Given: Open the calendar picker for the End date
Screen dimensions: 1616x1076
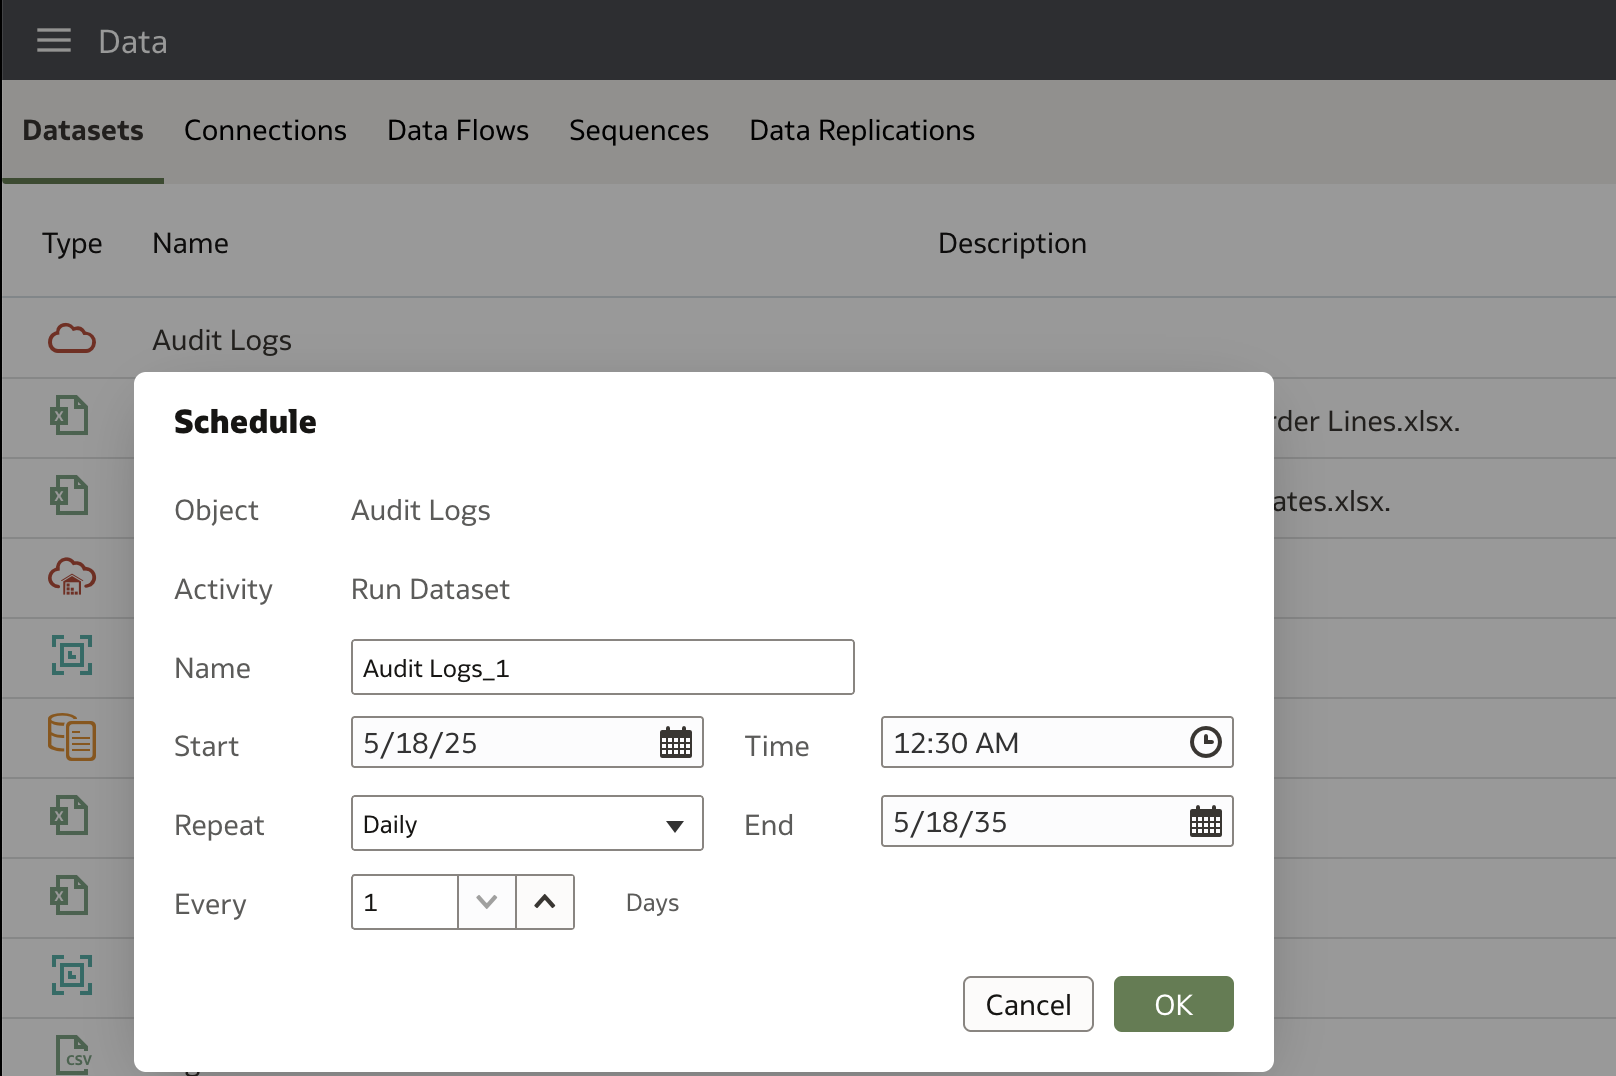Looking at the screenshot, I should coord(1207,821).
